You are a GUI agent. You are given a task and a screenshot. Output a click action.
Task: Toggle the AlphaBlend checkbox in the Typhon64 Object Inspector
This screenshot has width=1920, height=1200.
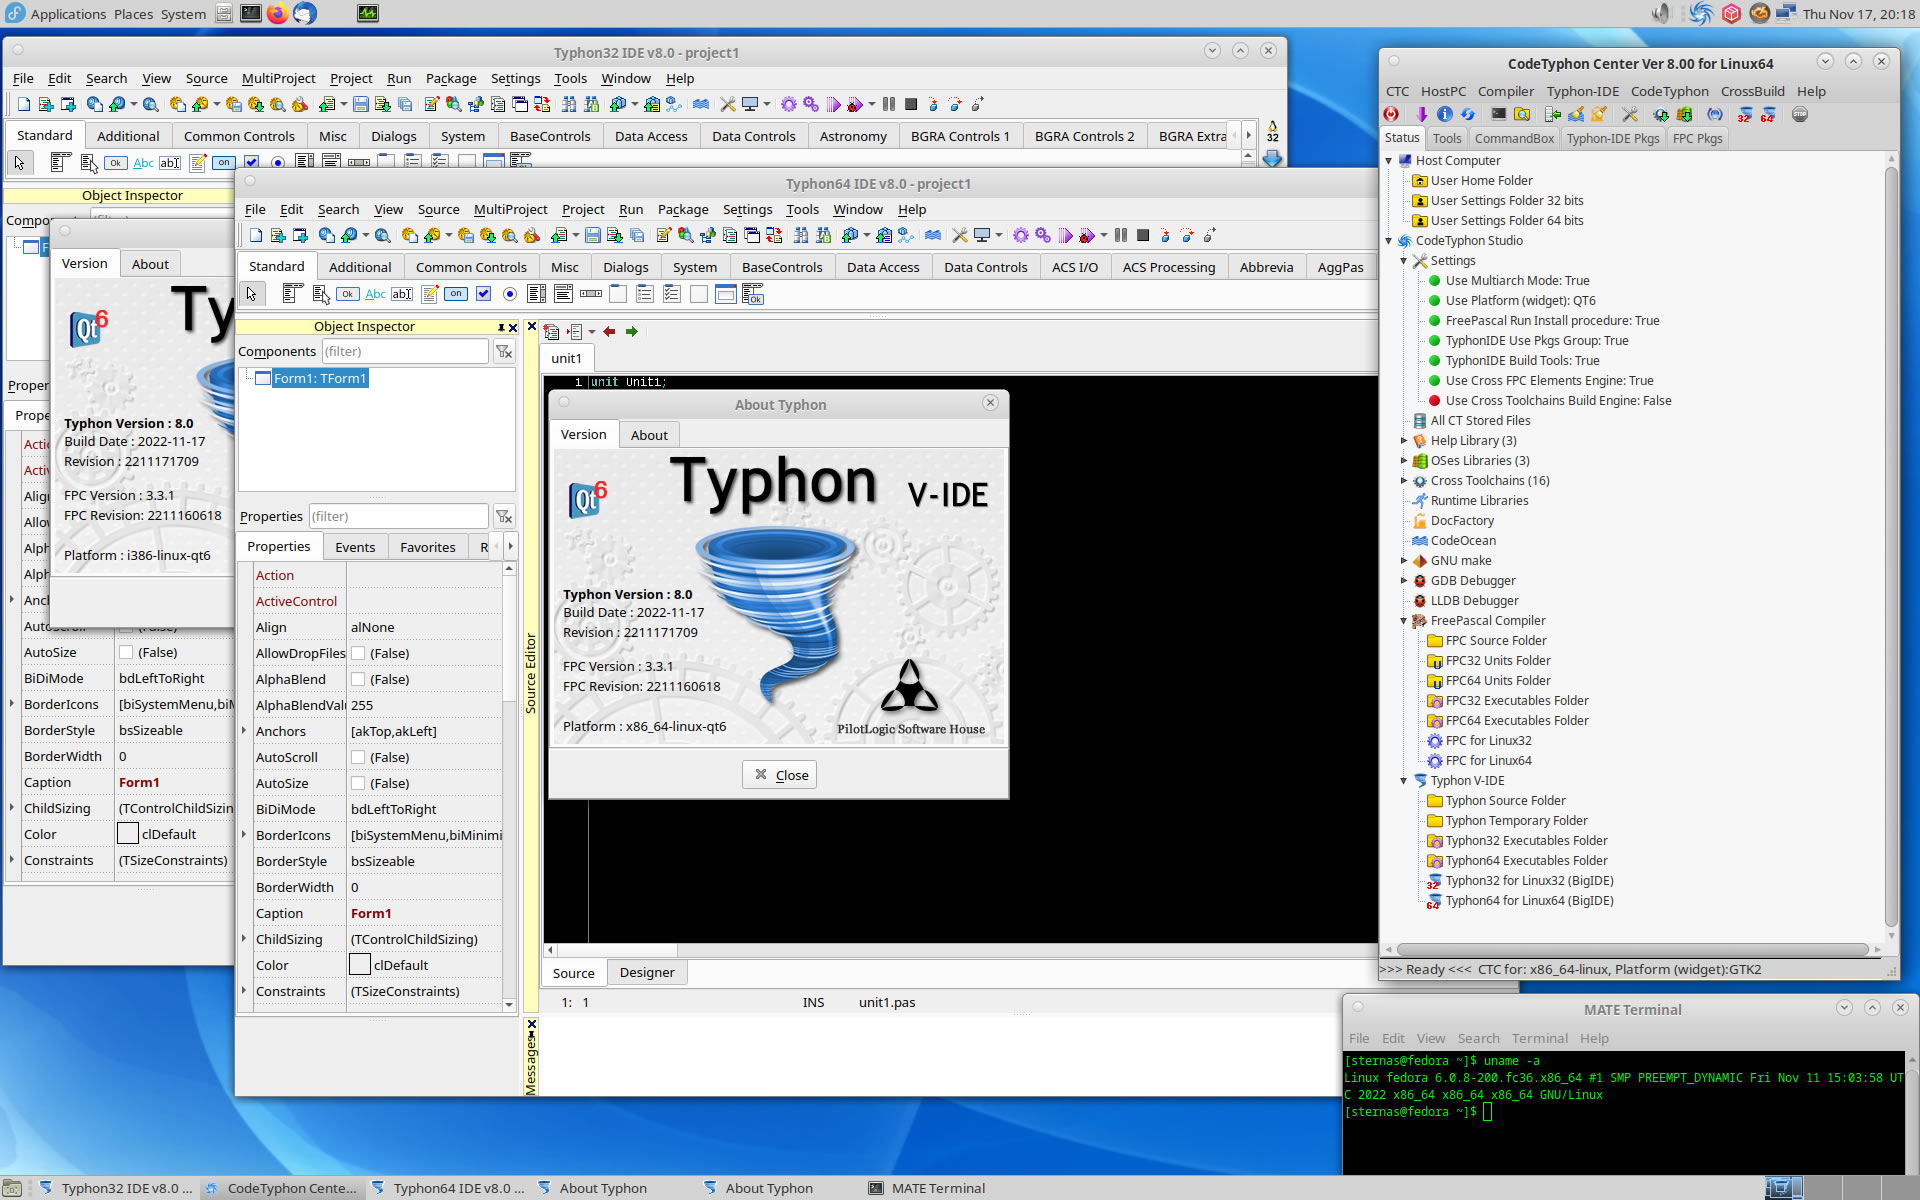click(x=358, y=679)
